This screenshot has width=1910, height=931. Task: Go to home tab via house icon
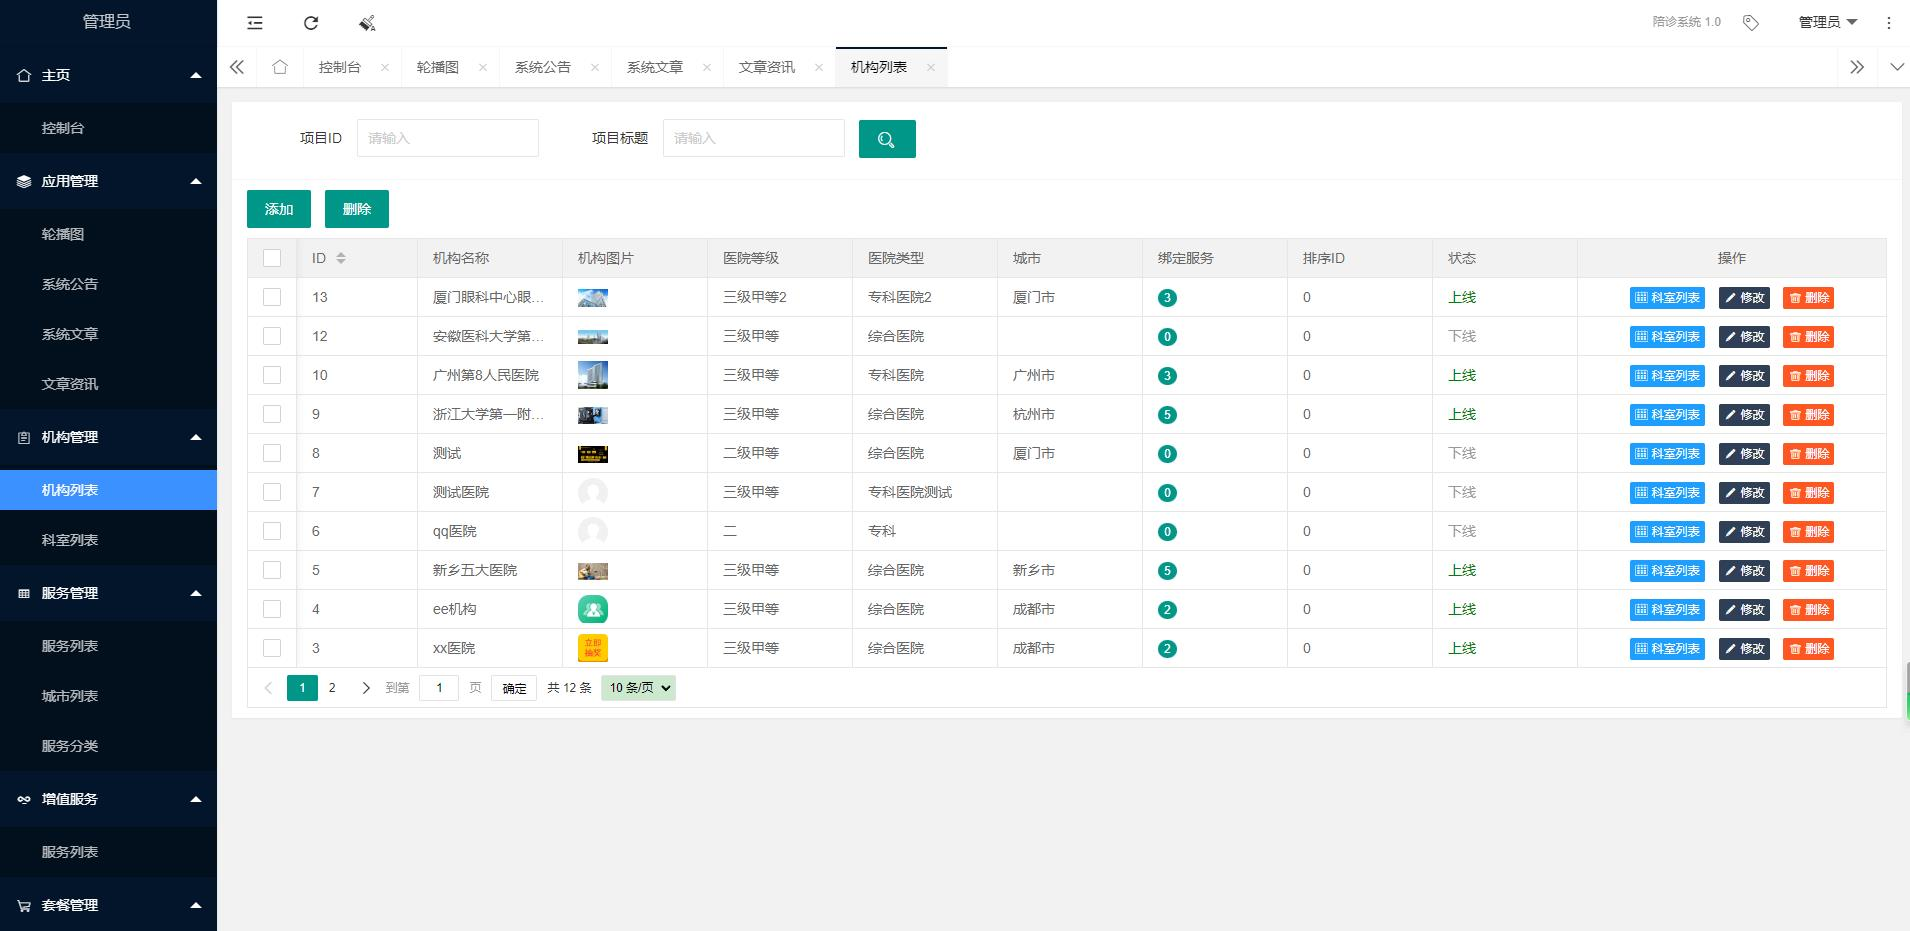point(280,67)
